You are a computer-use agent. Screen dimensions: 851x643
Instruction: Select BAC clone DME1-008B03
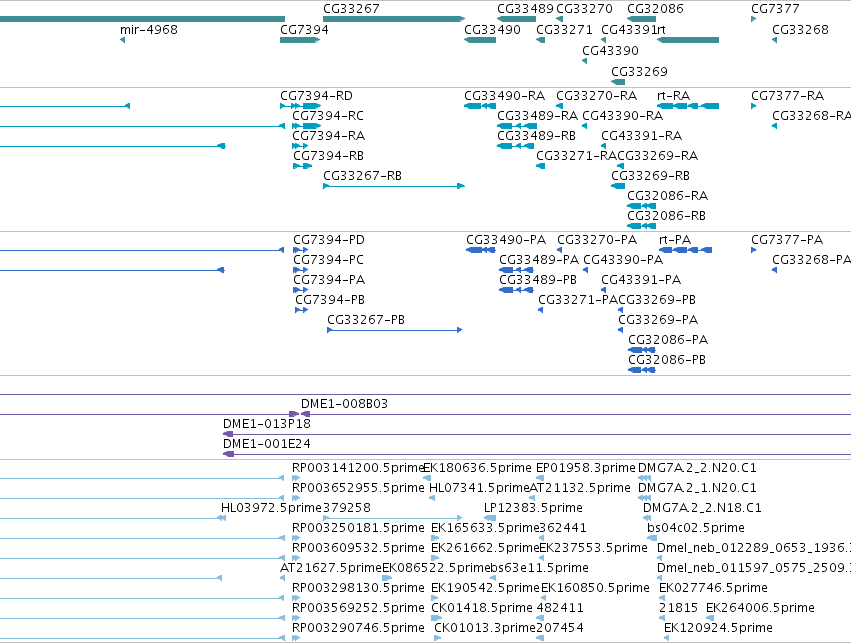pos(344,404)
